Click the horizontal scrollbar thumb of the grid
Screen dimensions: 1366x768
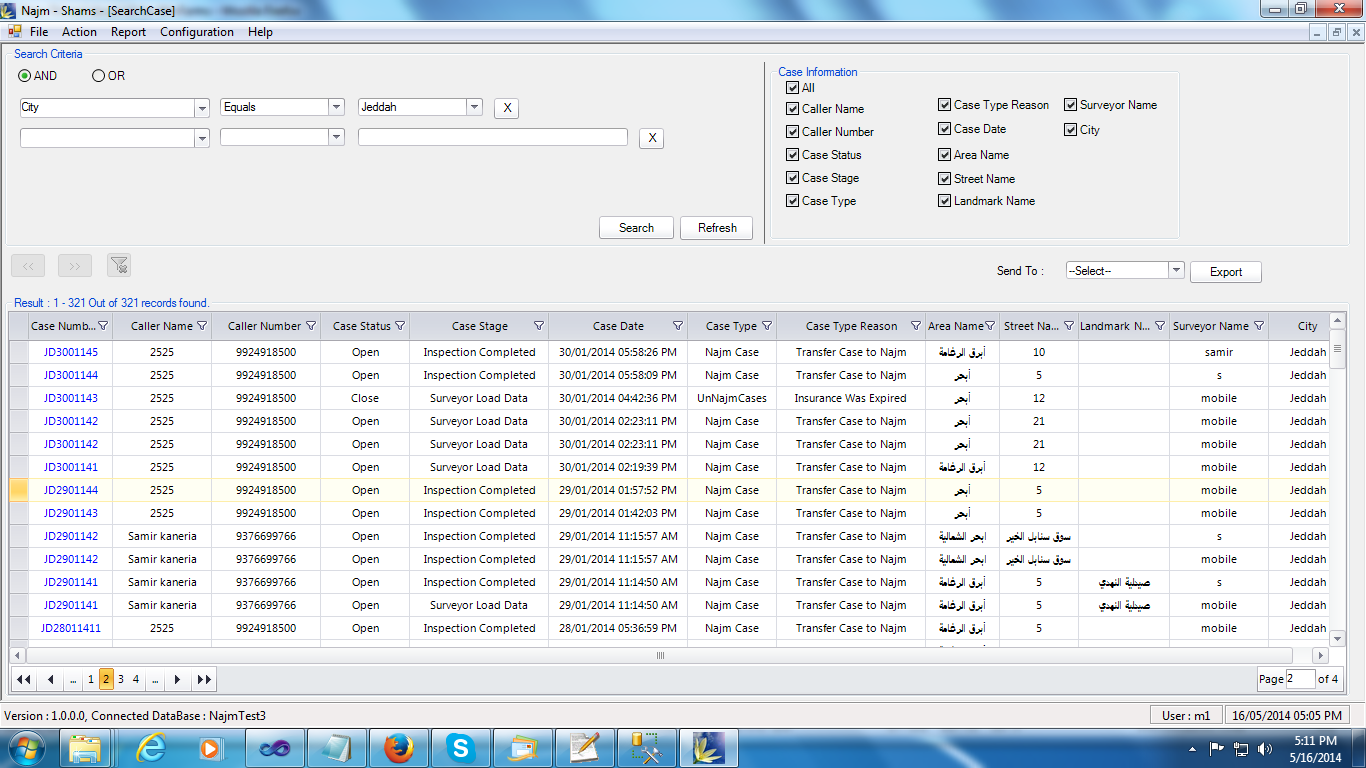pyautogui.click(x=660, y=656)
